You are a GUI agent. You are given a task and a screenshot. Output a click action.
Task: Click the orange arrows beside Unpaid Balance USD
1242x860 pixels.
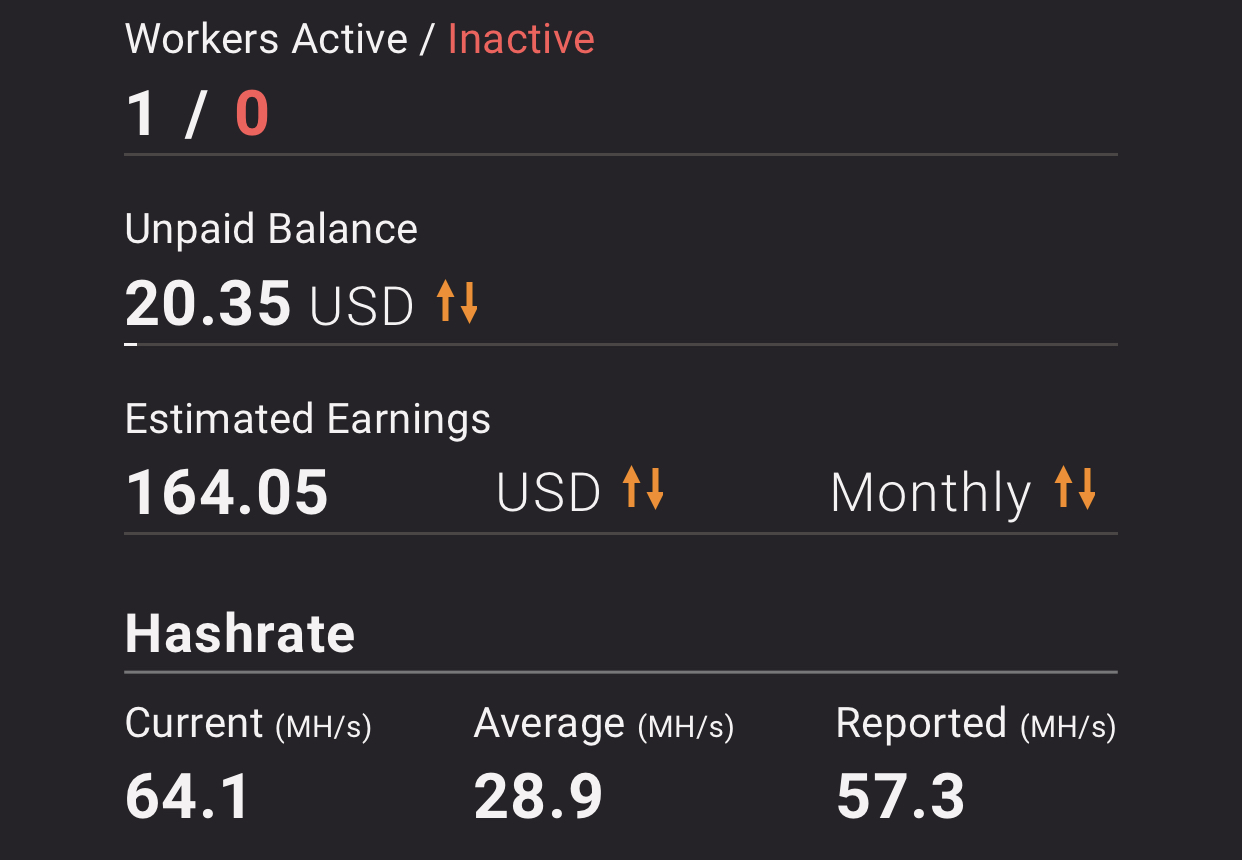[458, 302]
